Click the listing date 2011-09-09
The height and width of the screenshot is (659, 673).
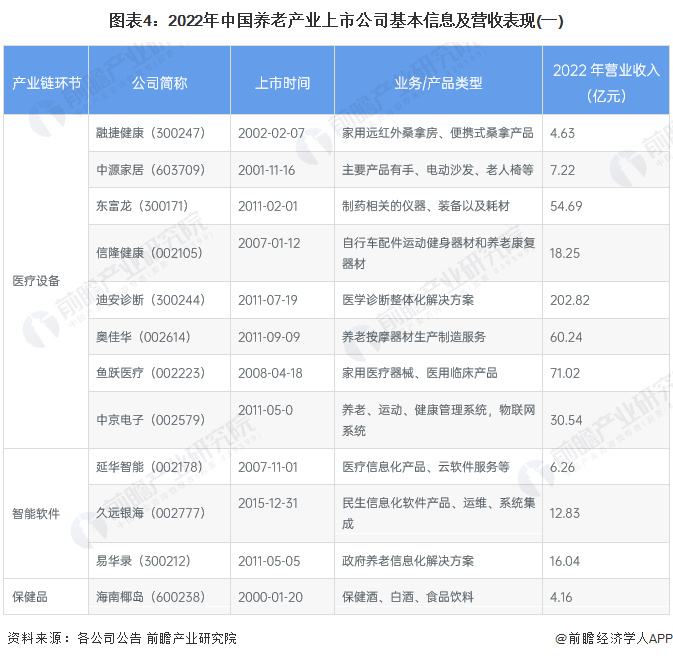point(269,337)
